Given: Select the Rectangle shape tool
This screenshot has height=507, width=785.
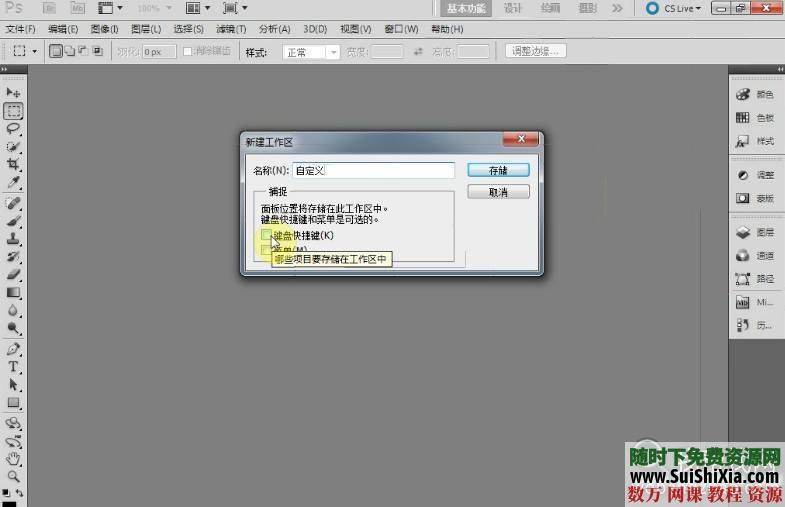Looking at the screenshot, I should pyautogui.click(x=13, y=402).
